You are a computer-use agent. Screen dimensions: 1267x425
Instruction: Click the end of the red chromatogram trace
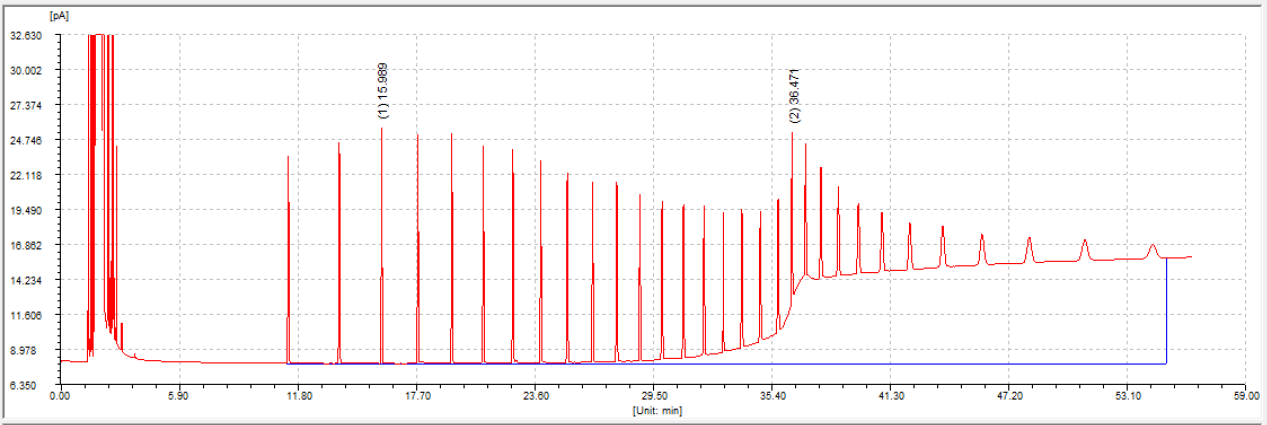click(1190, 256)
